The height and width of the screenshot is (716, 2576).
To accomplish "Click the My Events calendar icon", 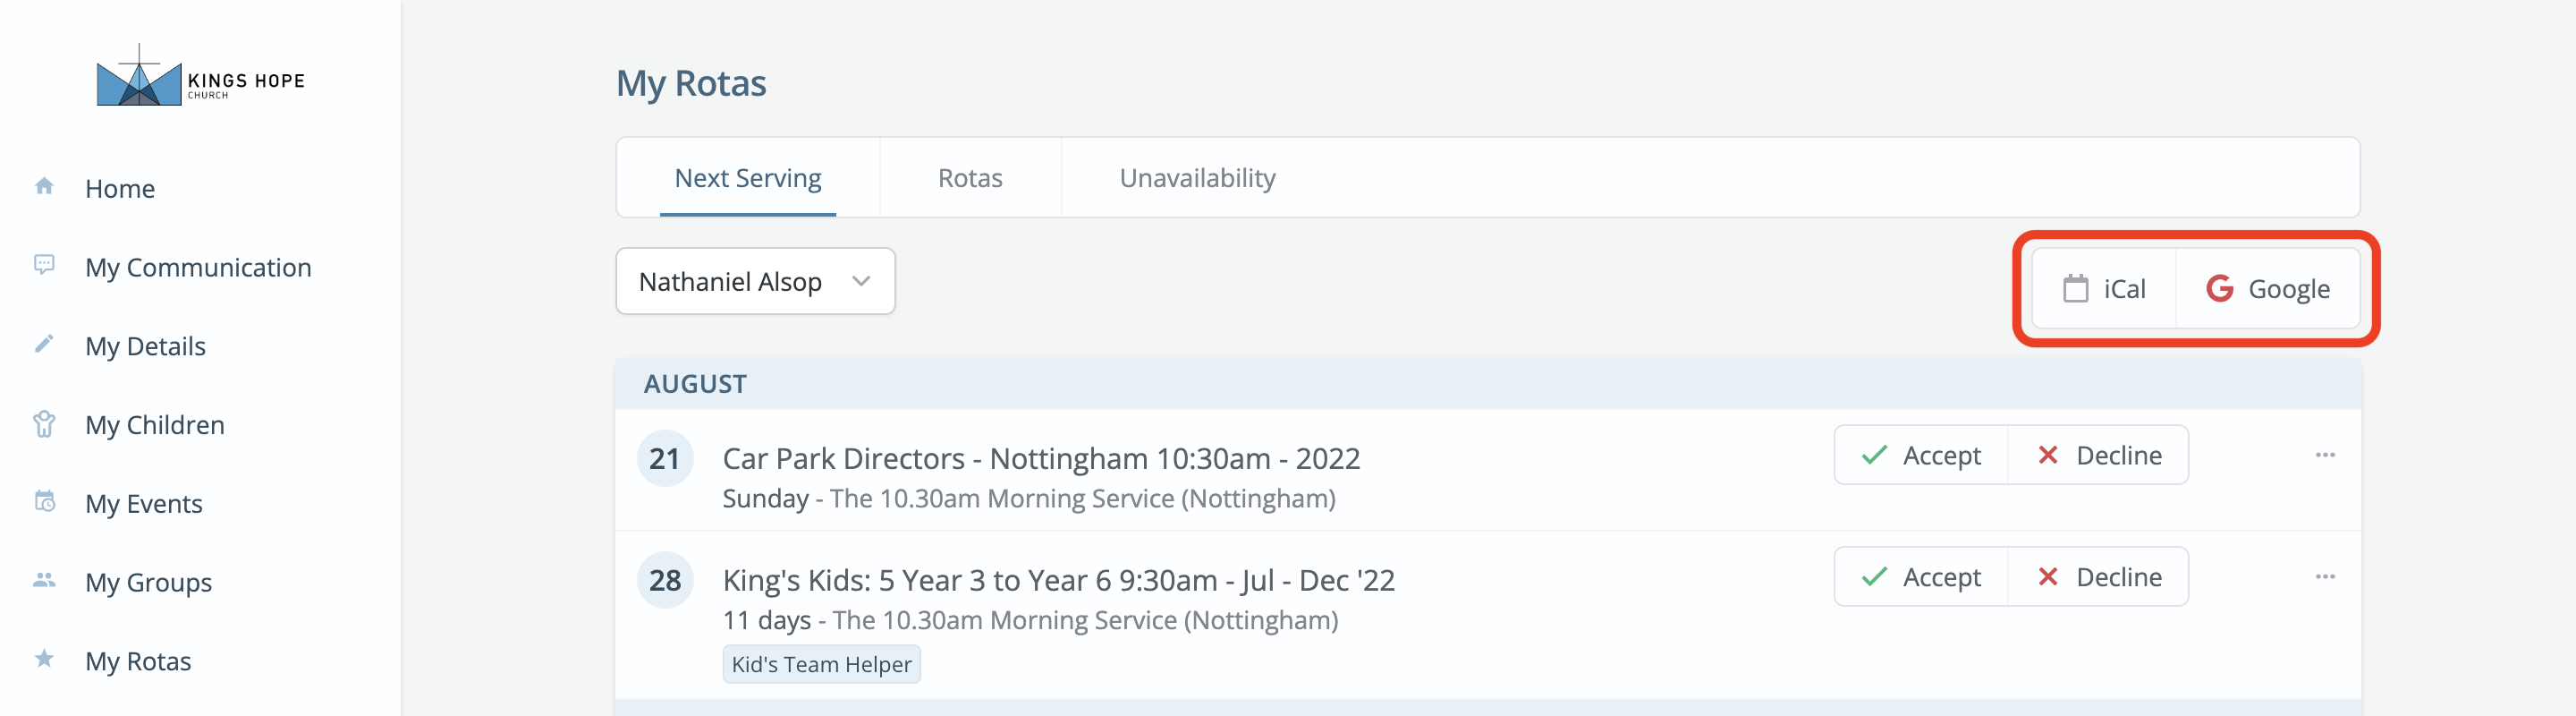I will click(x=45, y=501).
